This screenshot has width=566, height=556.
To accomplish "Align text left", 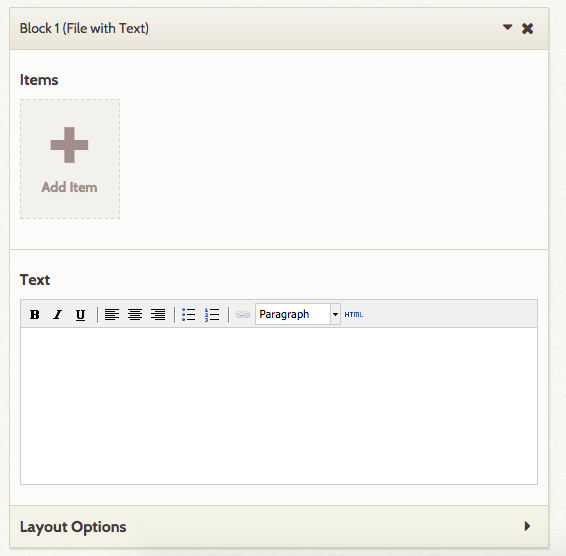I will point(112,314).
